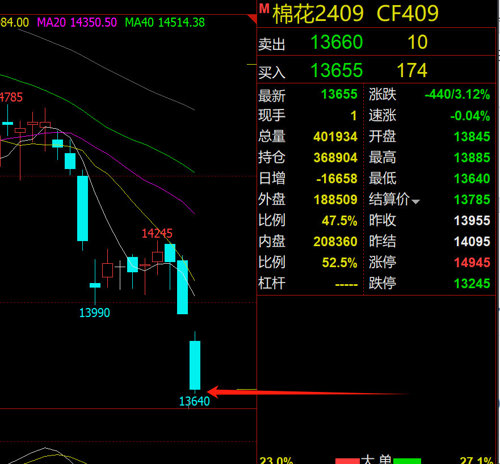The width and height of the screenshot is (500, 464).
Task: Click the 最高 value 13885
Action: coord(472,158)
